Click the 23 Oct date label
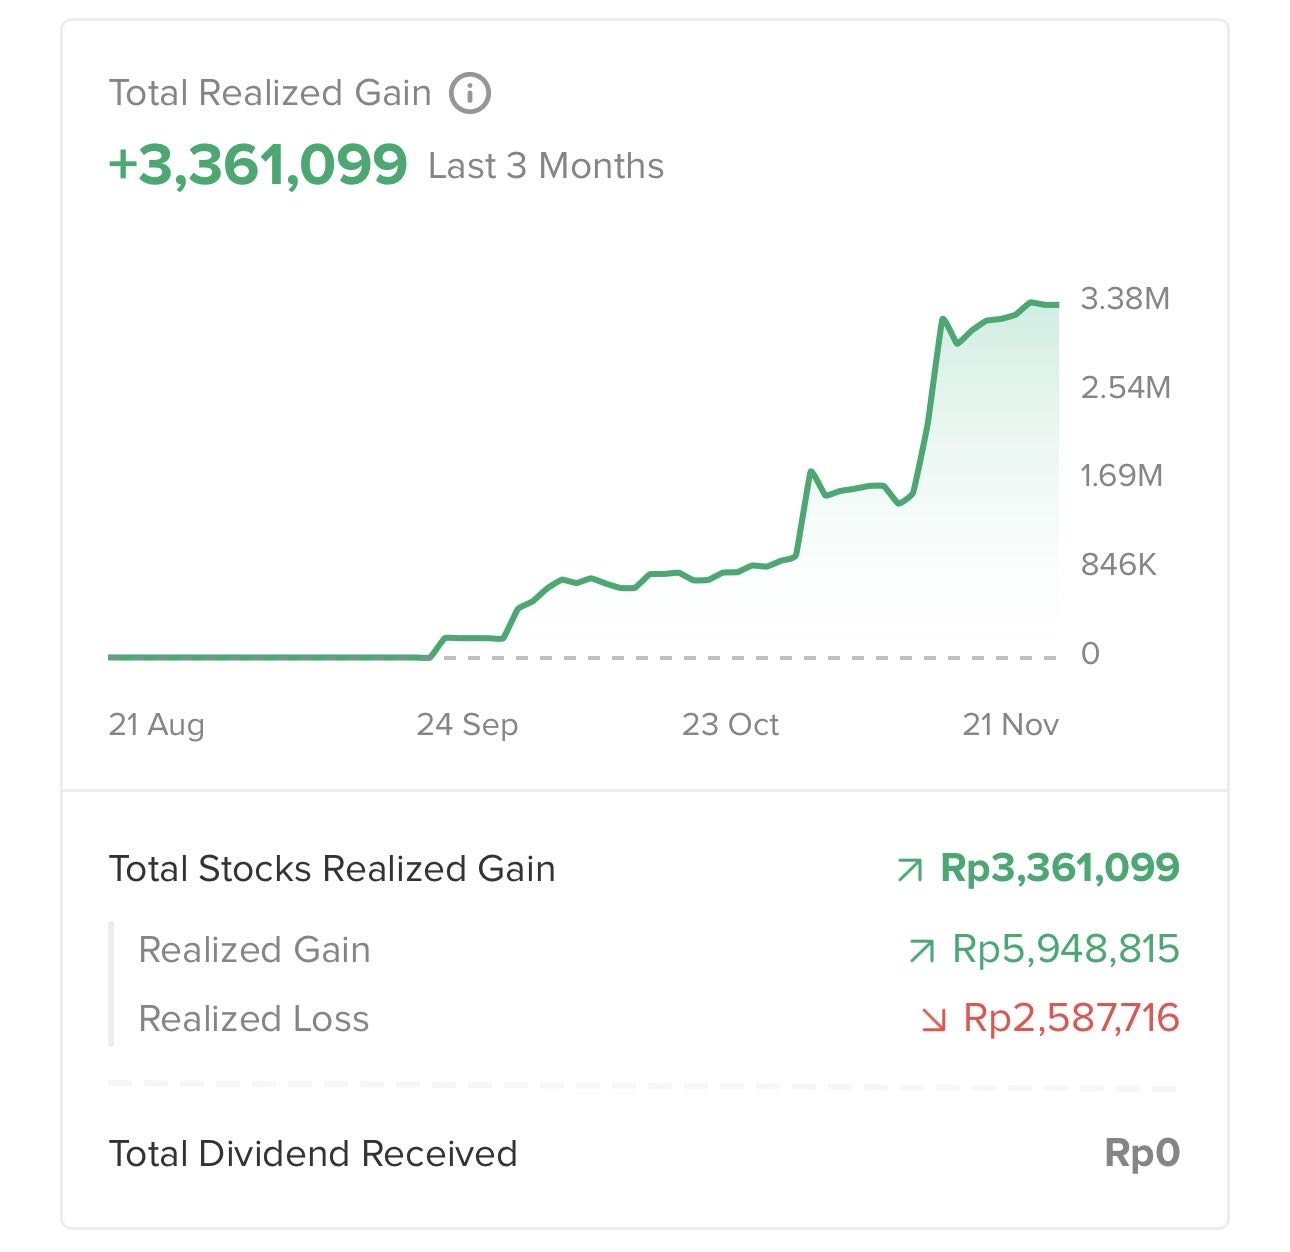The width and height of the screenshot is (1290, 1252). [730, 724]
